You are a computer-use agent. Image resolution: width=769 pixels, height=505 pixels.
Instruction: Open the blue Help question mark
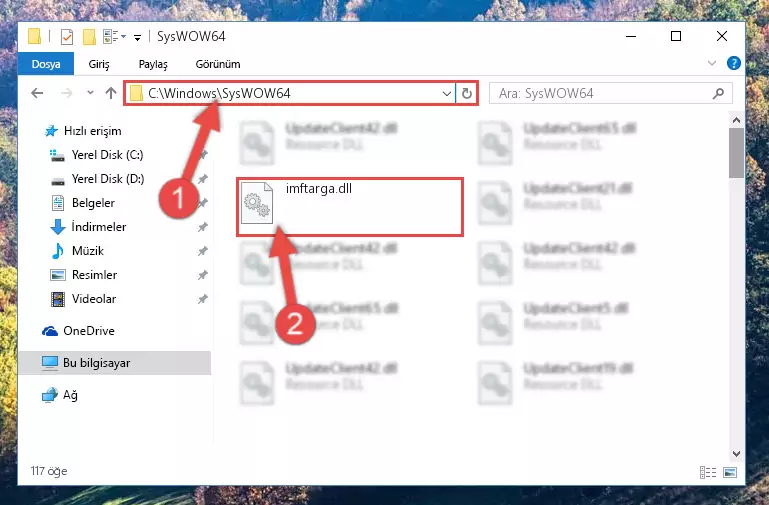tap(734, 63)
